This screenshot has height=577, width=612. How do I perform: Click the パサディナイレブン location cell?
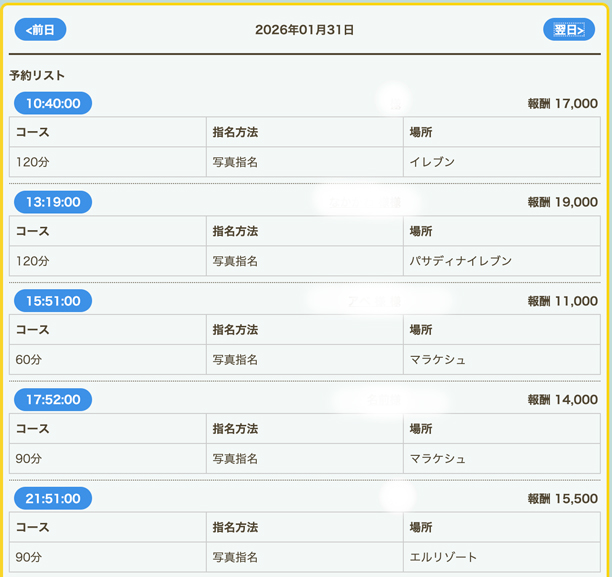(x=460, y=261)
